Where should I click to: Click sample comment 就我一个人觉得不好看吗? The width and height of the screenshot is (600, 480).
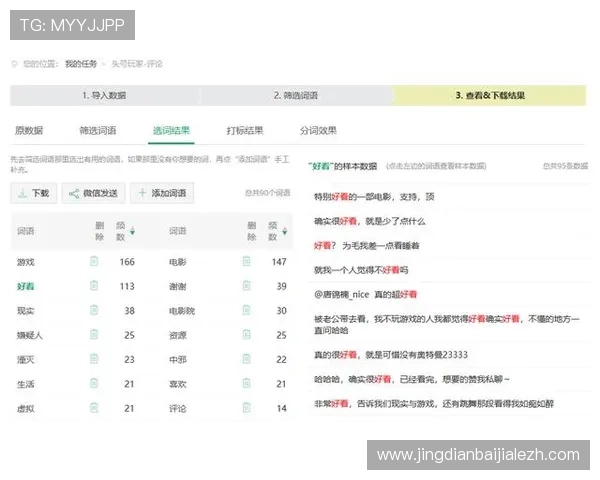coord(361,270)
